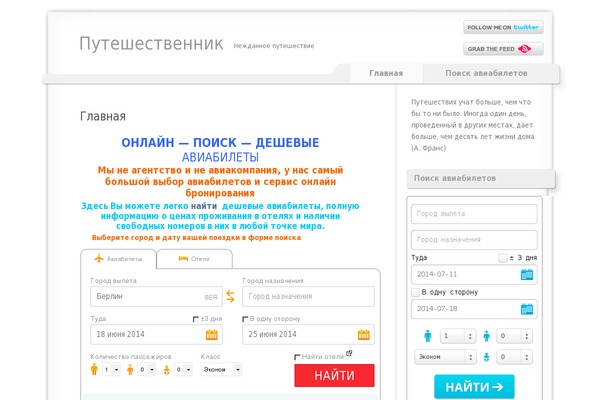
Task: Open the Главная navigation tab
Action: pyautogui.click(x=386, y=73)
